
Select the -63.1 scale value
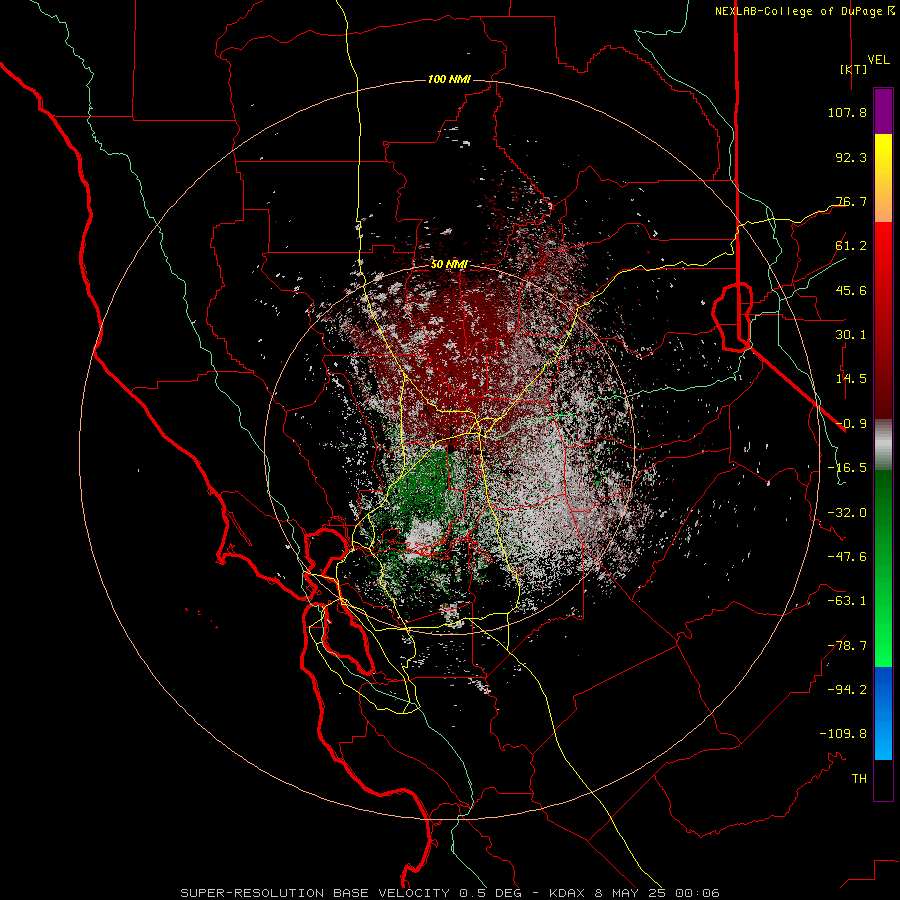pyautogui.click(x=847, y=601)
